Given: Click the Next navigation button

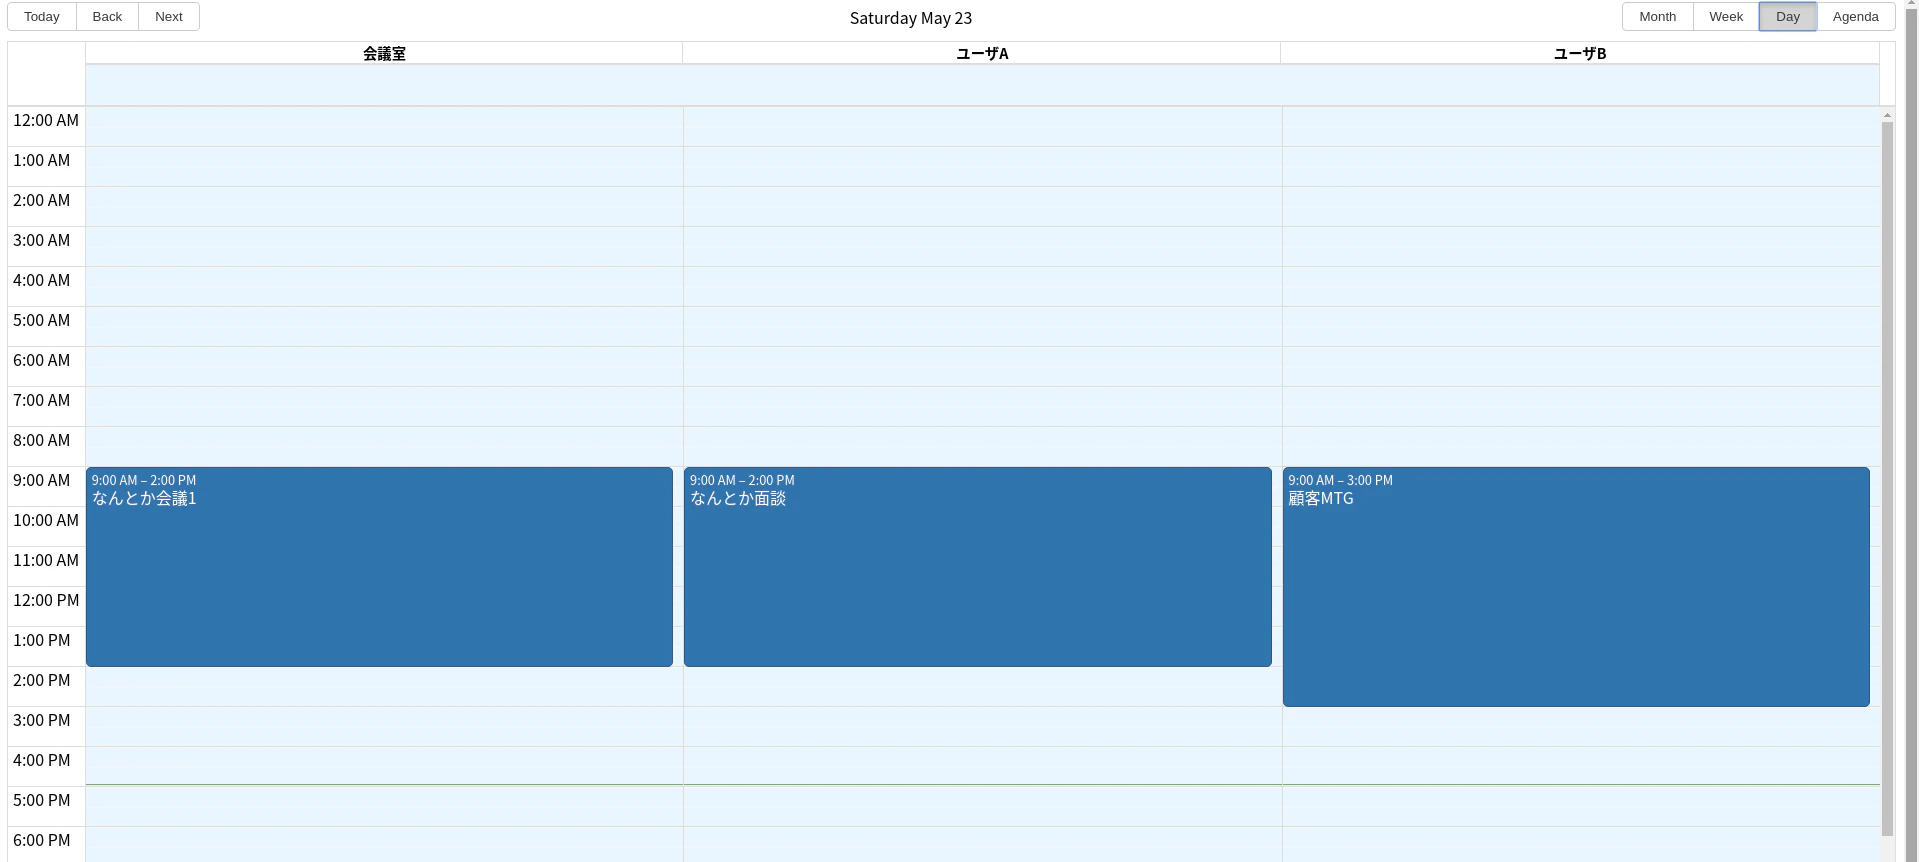Looking at the screenshot, I should (169, 17).
